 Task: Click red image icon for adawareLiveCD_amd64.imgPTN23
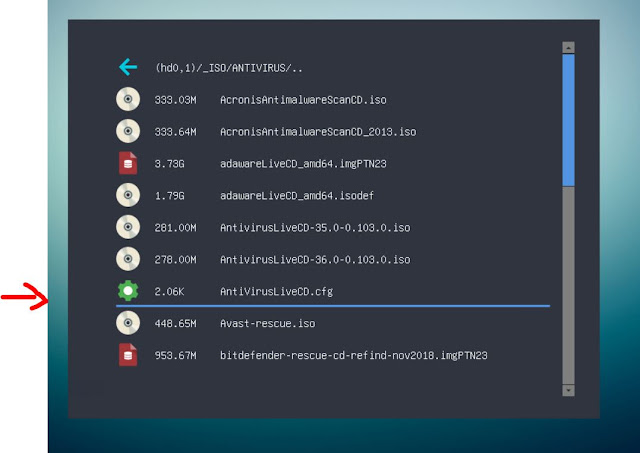pyautogui.click(x=128, y=163)
